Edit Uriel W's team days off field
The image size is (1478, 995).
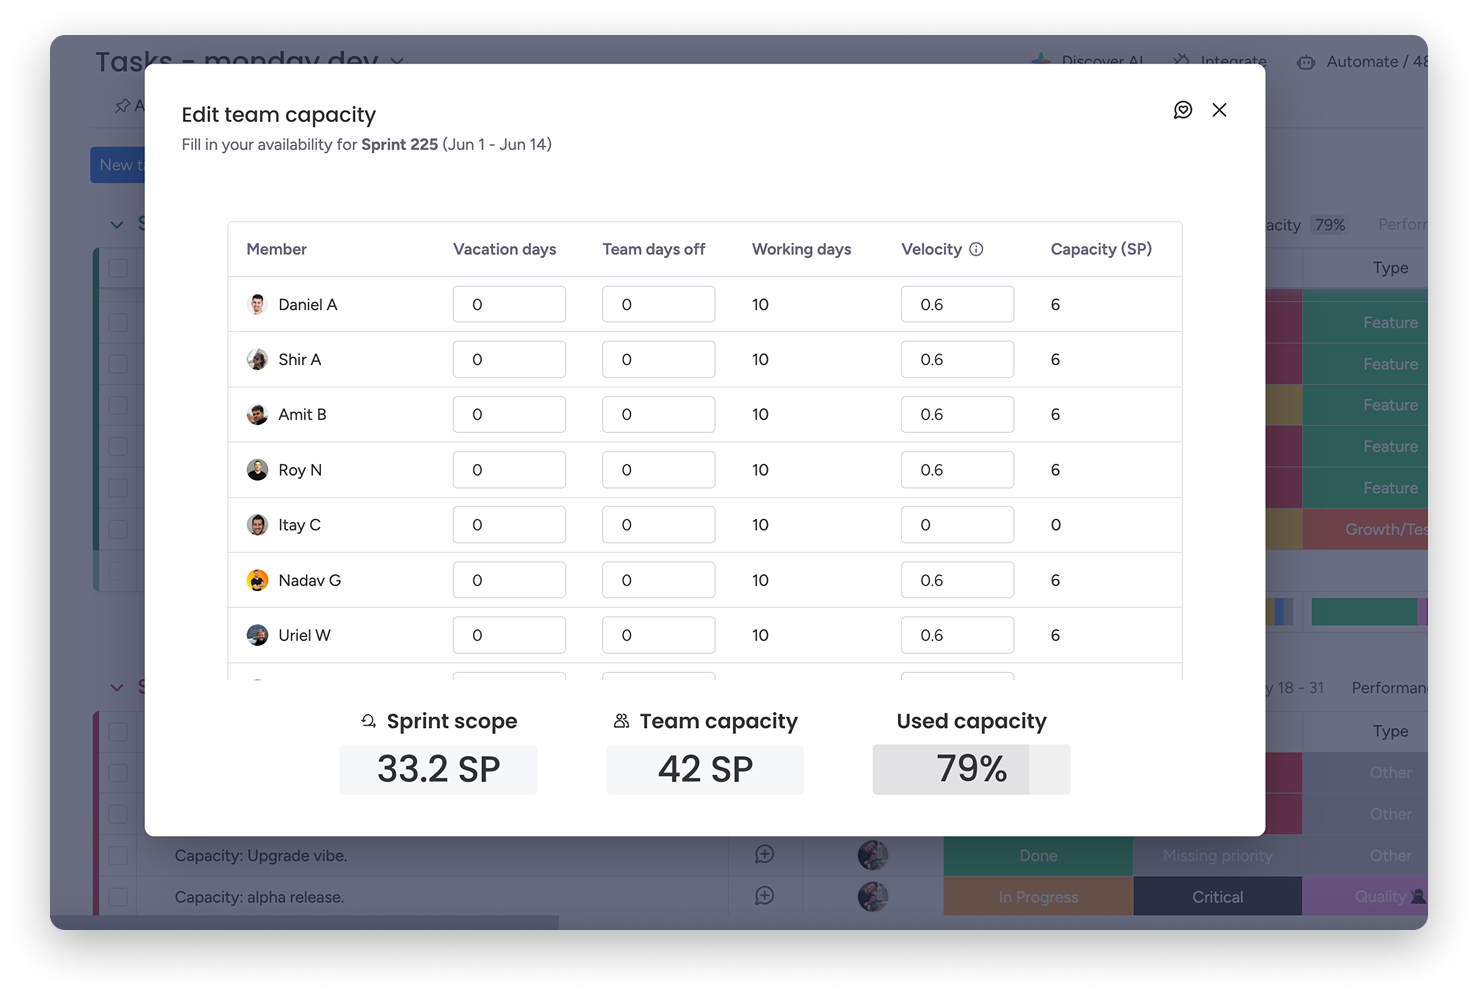pyautogui.click(x=658, y=635)
